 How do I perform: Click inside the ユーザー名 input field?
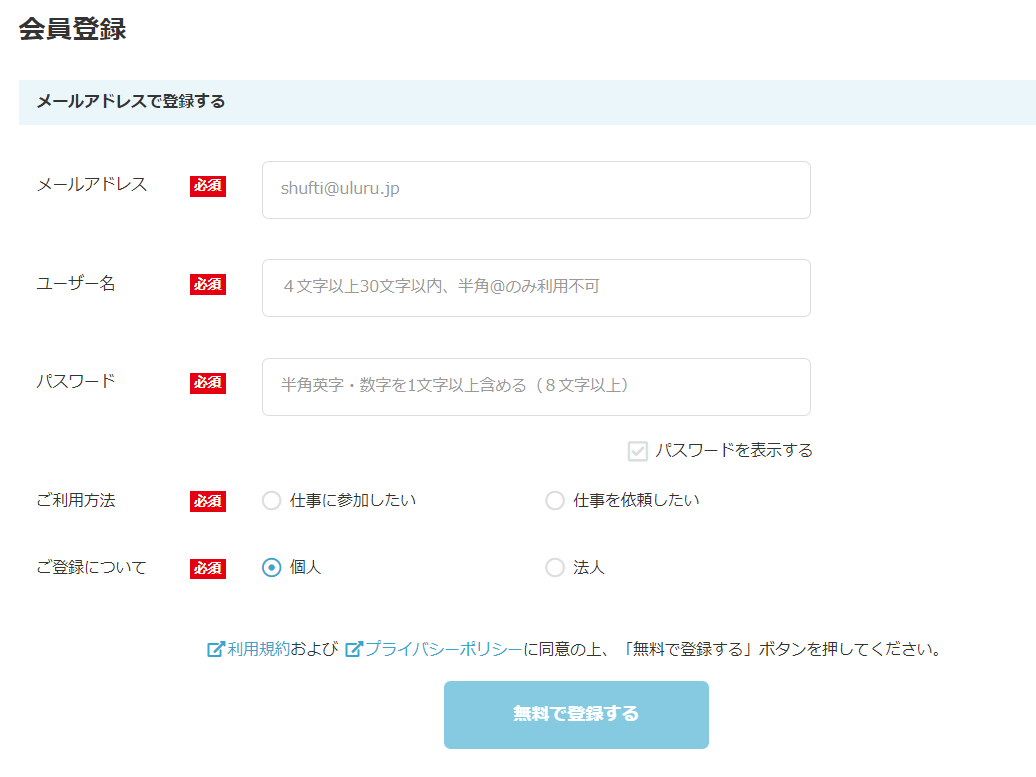tap(536, 288)
